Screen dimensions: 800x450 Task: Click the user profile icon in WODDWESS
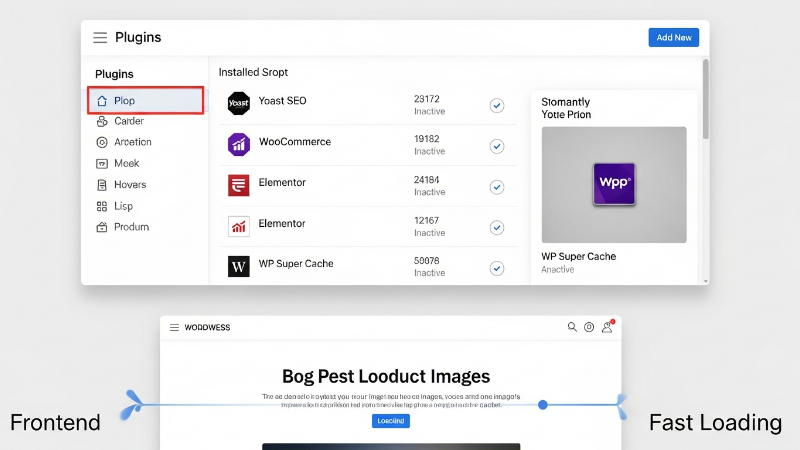[x=607, y=327]
